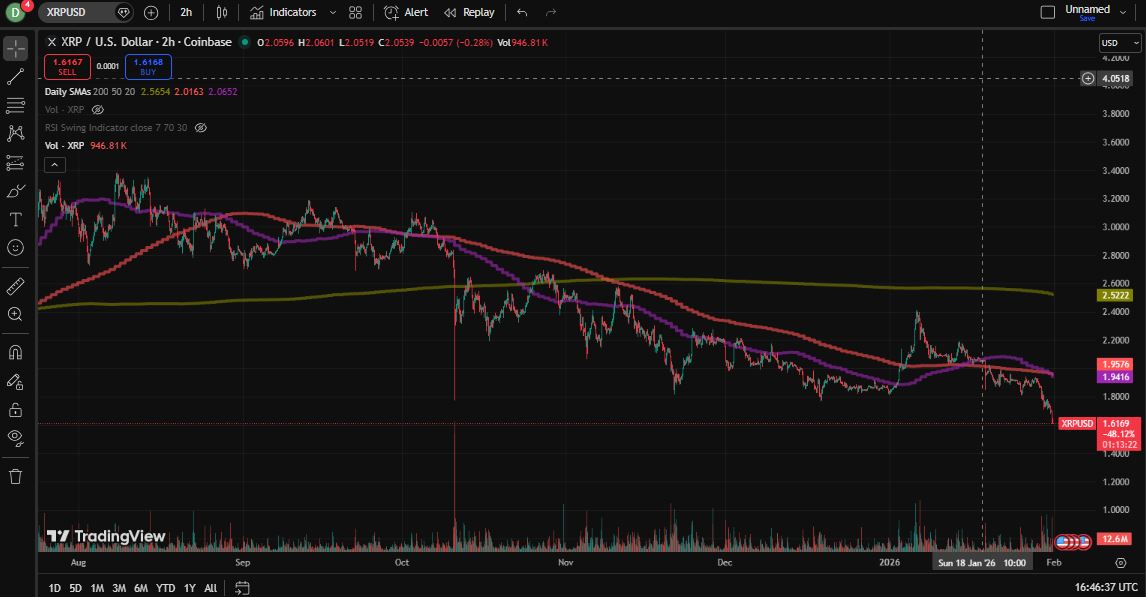Image resolution: width=1146 pixels, height=597 pixels.
Task: Expand the Indicators favorites dropdown arrow
Action: [333, 12]
